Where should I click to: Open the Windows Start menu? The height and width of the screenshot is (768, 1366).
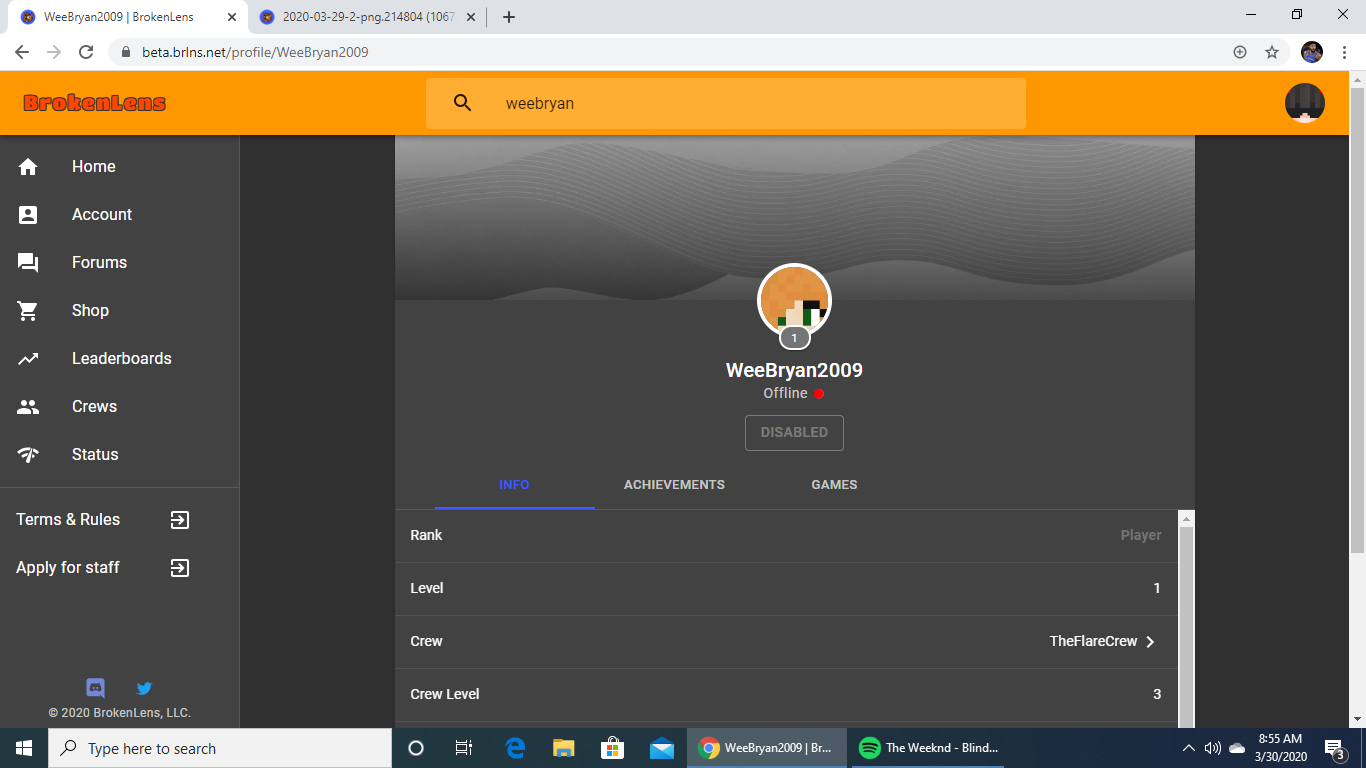(24, 748)
